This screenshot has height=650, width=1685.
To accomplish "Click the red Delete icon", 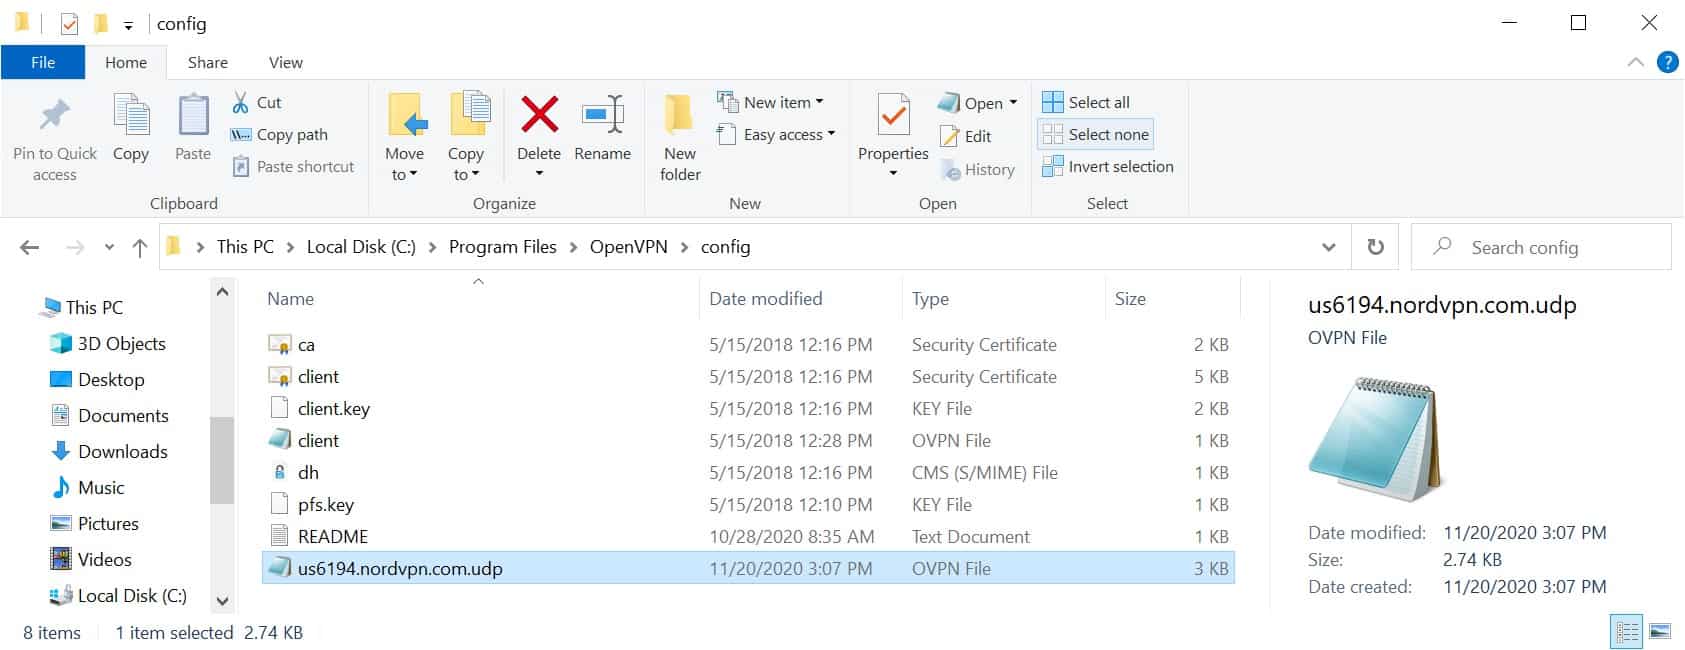I will pos(539,114).
